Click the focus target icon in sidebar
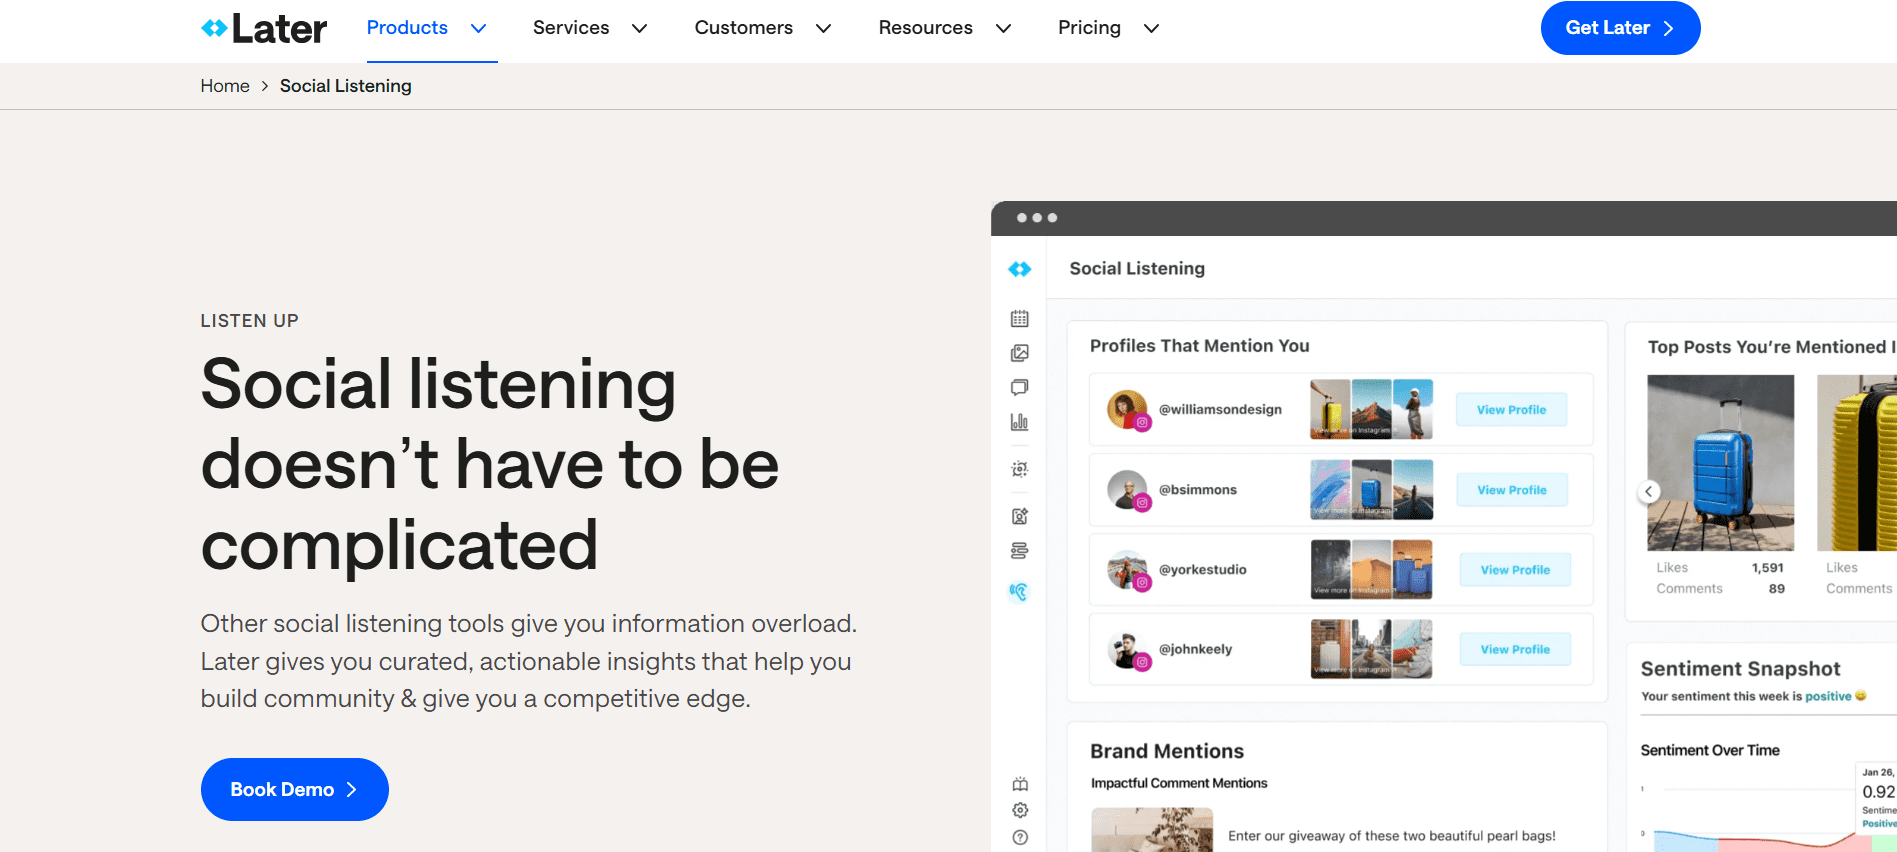 point(1019,469)
